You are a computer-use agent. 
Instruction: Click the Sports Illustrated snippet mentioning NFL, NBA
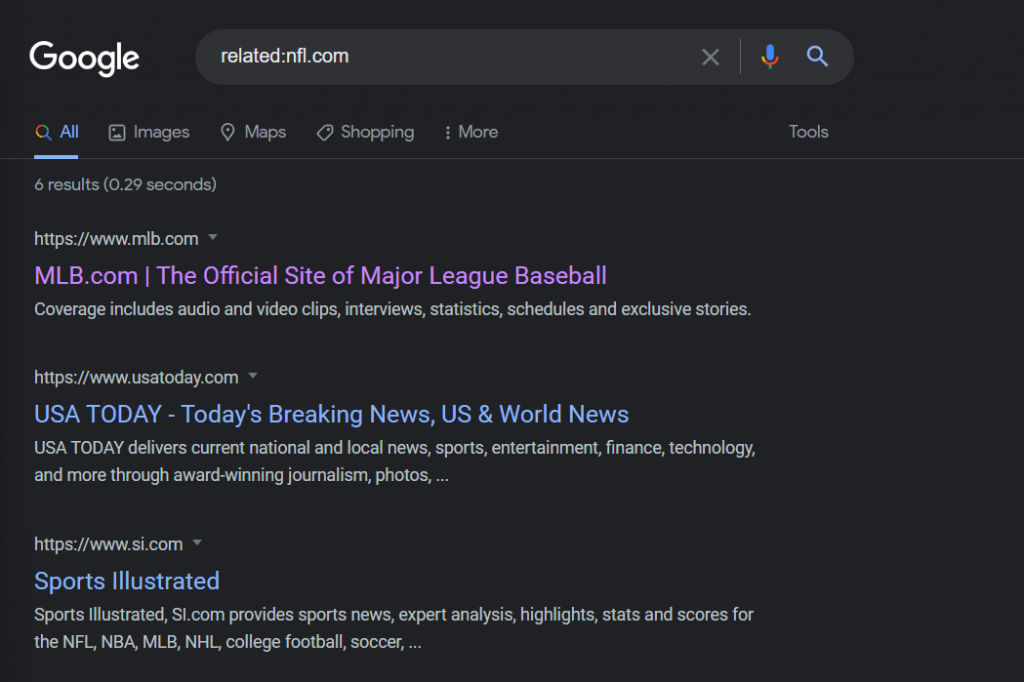pyautogui.click(x=394, y=628)
